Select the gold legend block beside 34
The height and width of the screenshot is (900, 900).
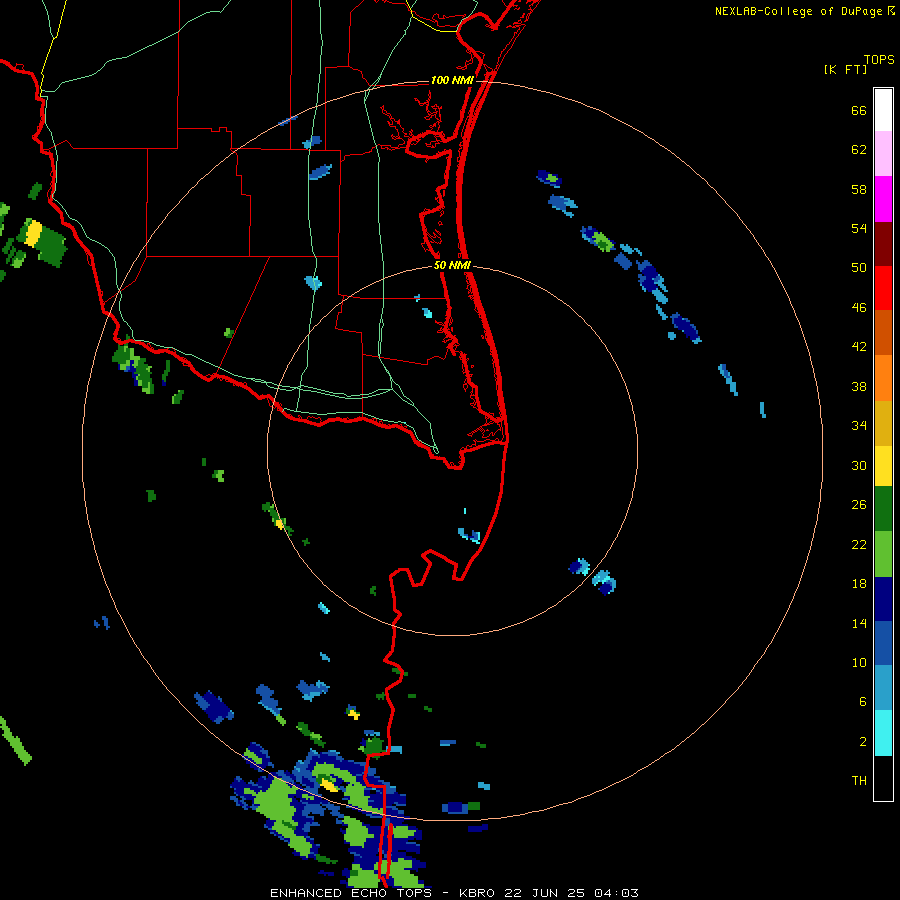coord(883,423)
